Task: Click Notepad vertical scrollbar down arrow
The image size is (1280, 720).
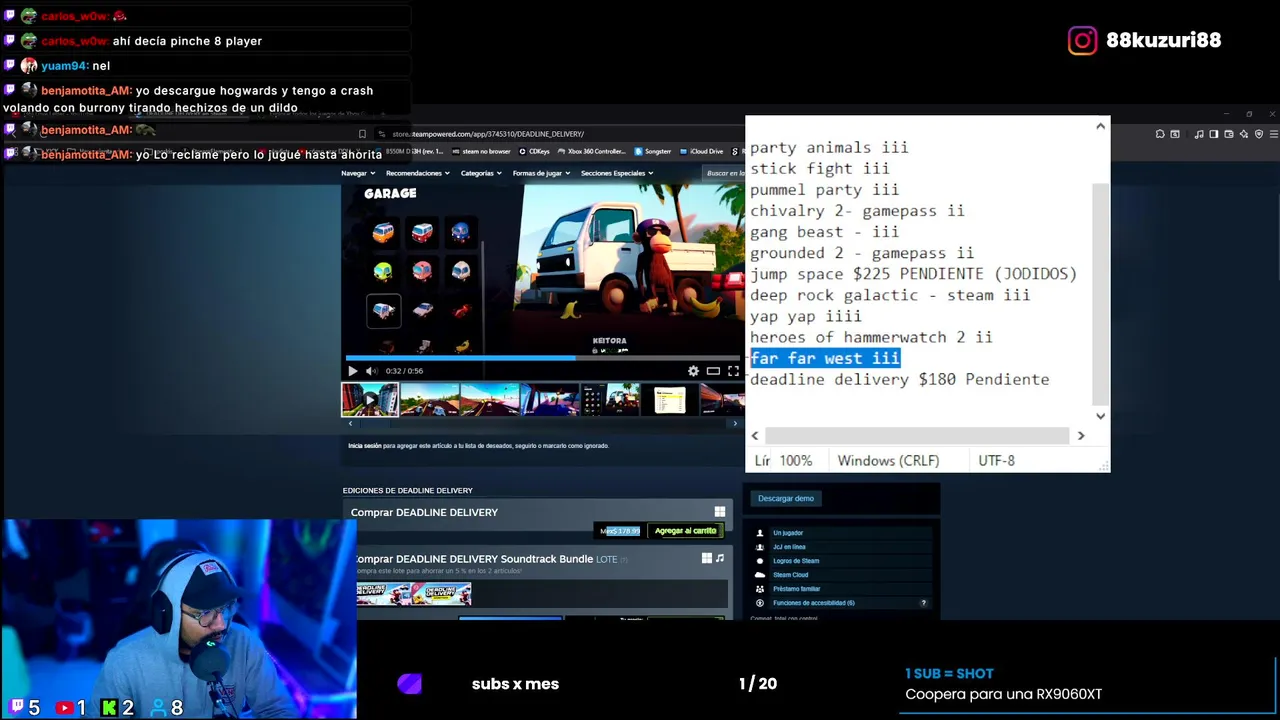Action: [1101, 416]
